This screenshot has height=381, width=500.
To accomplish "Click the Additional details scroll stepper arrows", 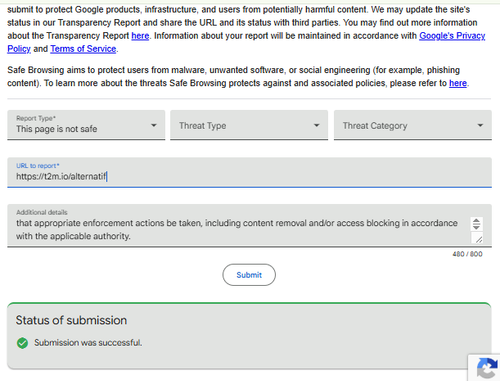I will click(x=476, y=224).
